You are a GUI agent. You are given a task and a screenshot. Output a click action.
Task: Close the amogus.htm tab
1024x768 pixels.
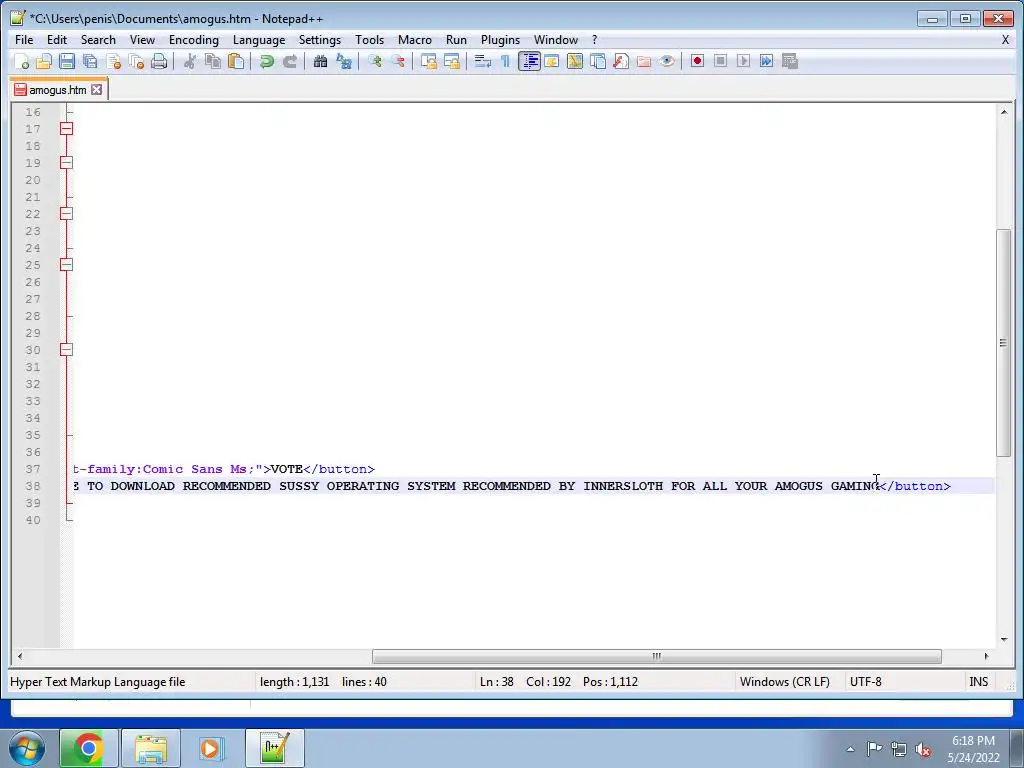(97, 89)
